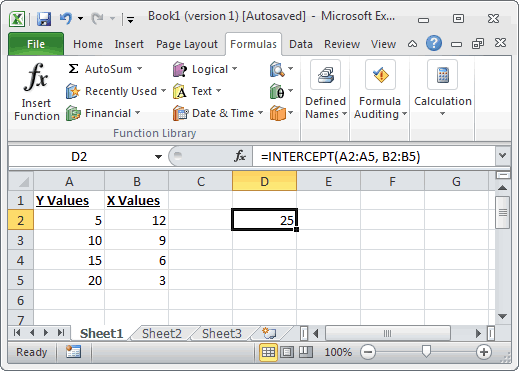Expand the Logical dropdown arrow
The height and width of the screenshot is (371, 519).
(235, 69)
